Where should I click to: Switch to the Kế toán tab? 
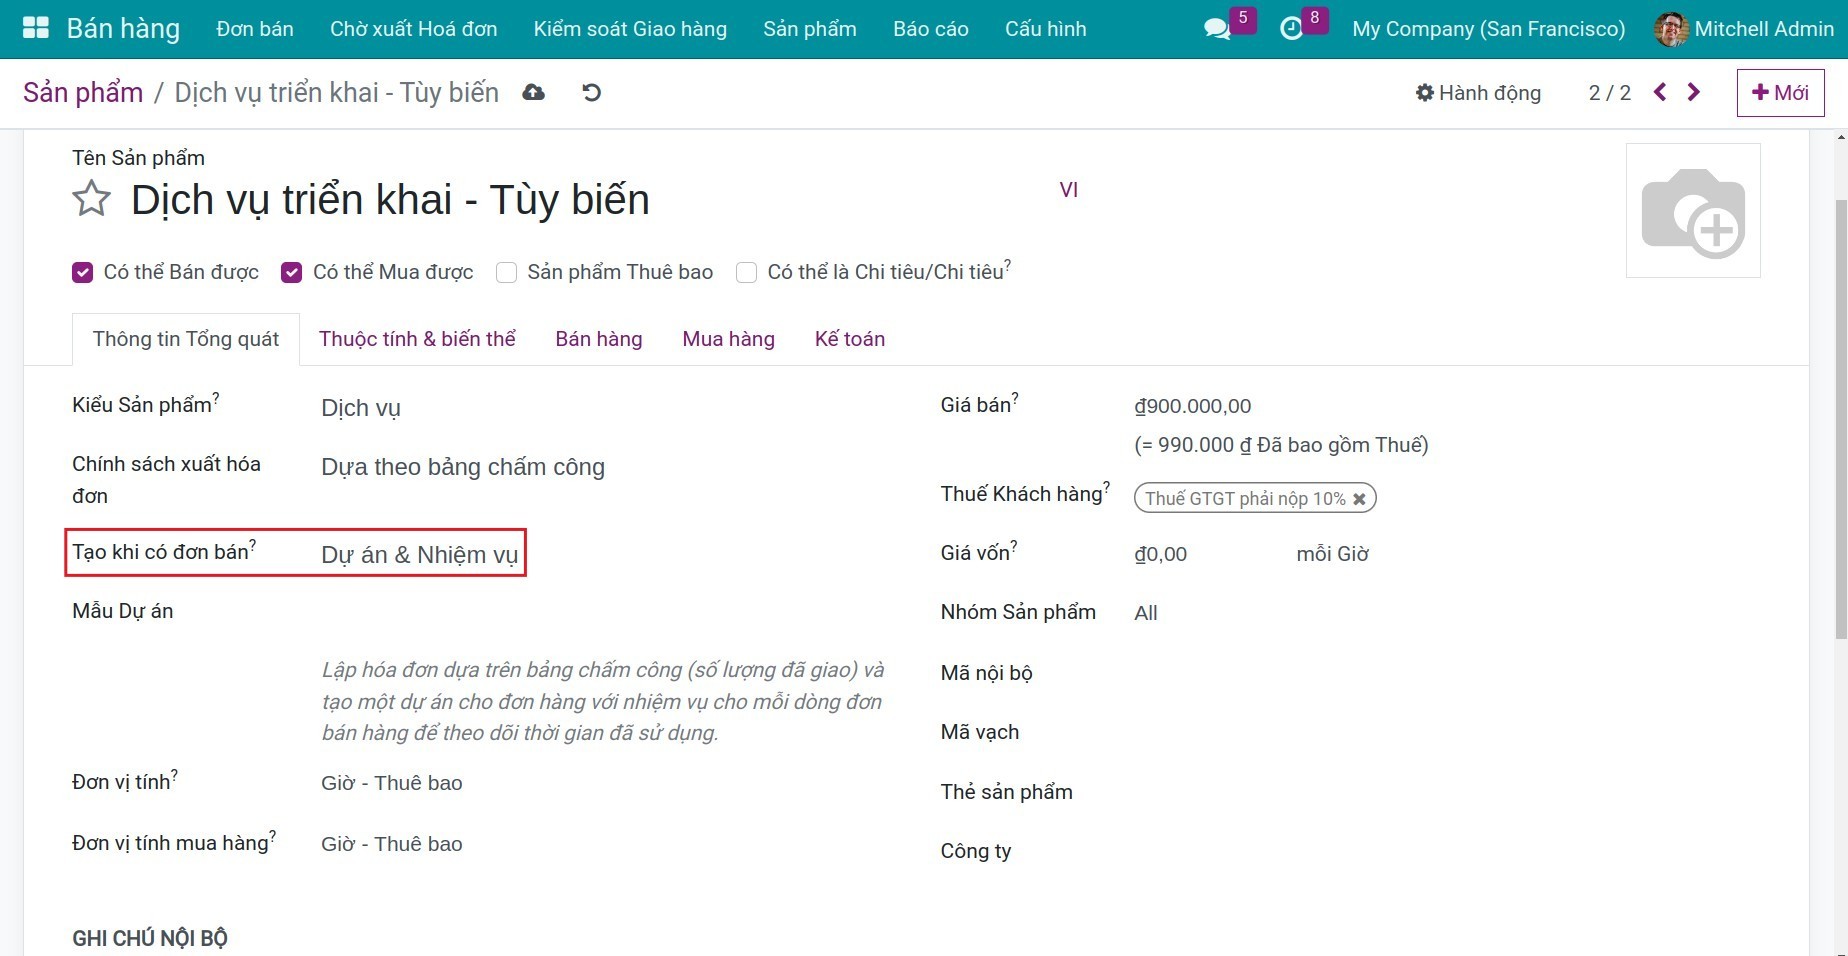[849, 339]
